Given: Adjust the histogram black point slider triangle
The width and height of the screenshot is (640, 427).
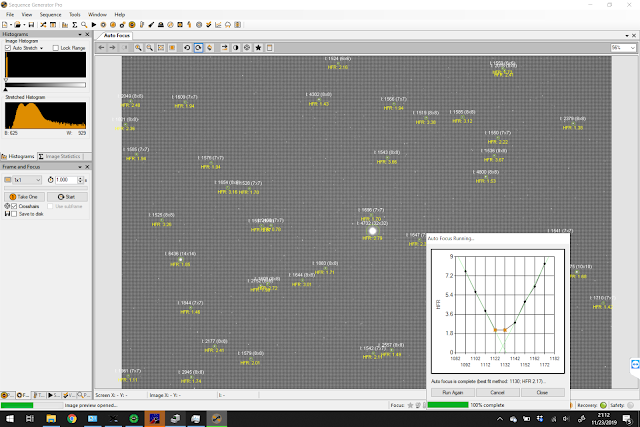Looking at the screenshot, I should [x=6, y=89].
